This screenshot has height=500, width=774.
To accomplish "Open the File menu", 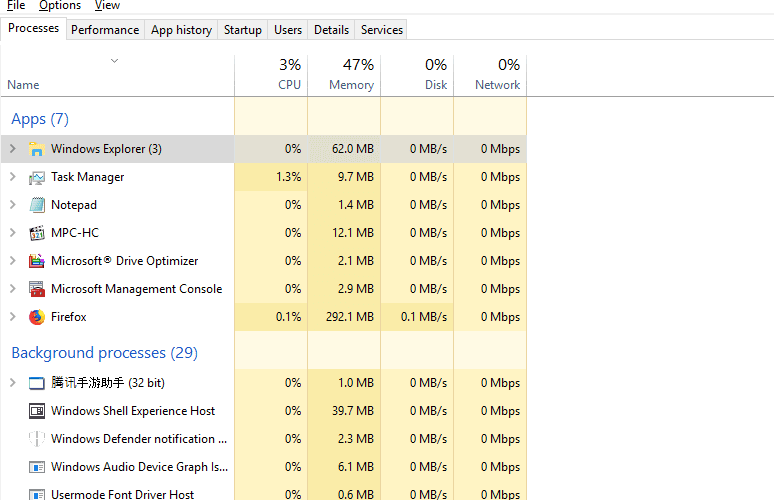I will pyautogui.click(x=16, y=5).
